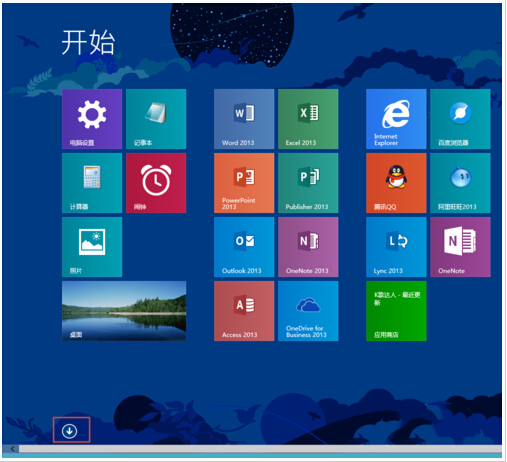Open the Photos (照片) tile
Viewport: 507px width, 462px height.
point(92,247)
